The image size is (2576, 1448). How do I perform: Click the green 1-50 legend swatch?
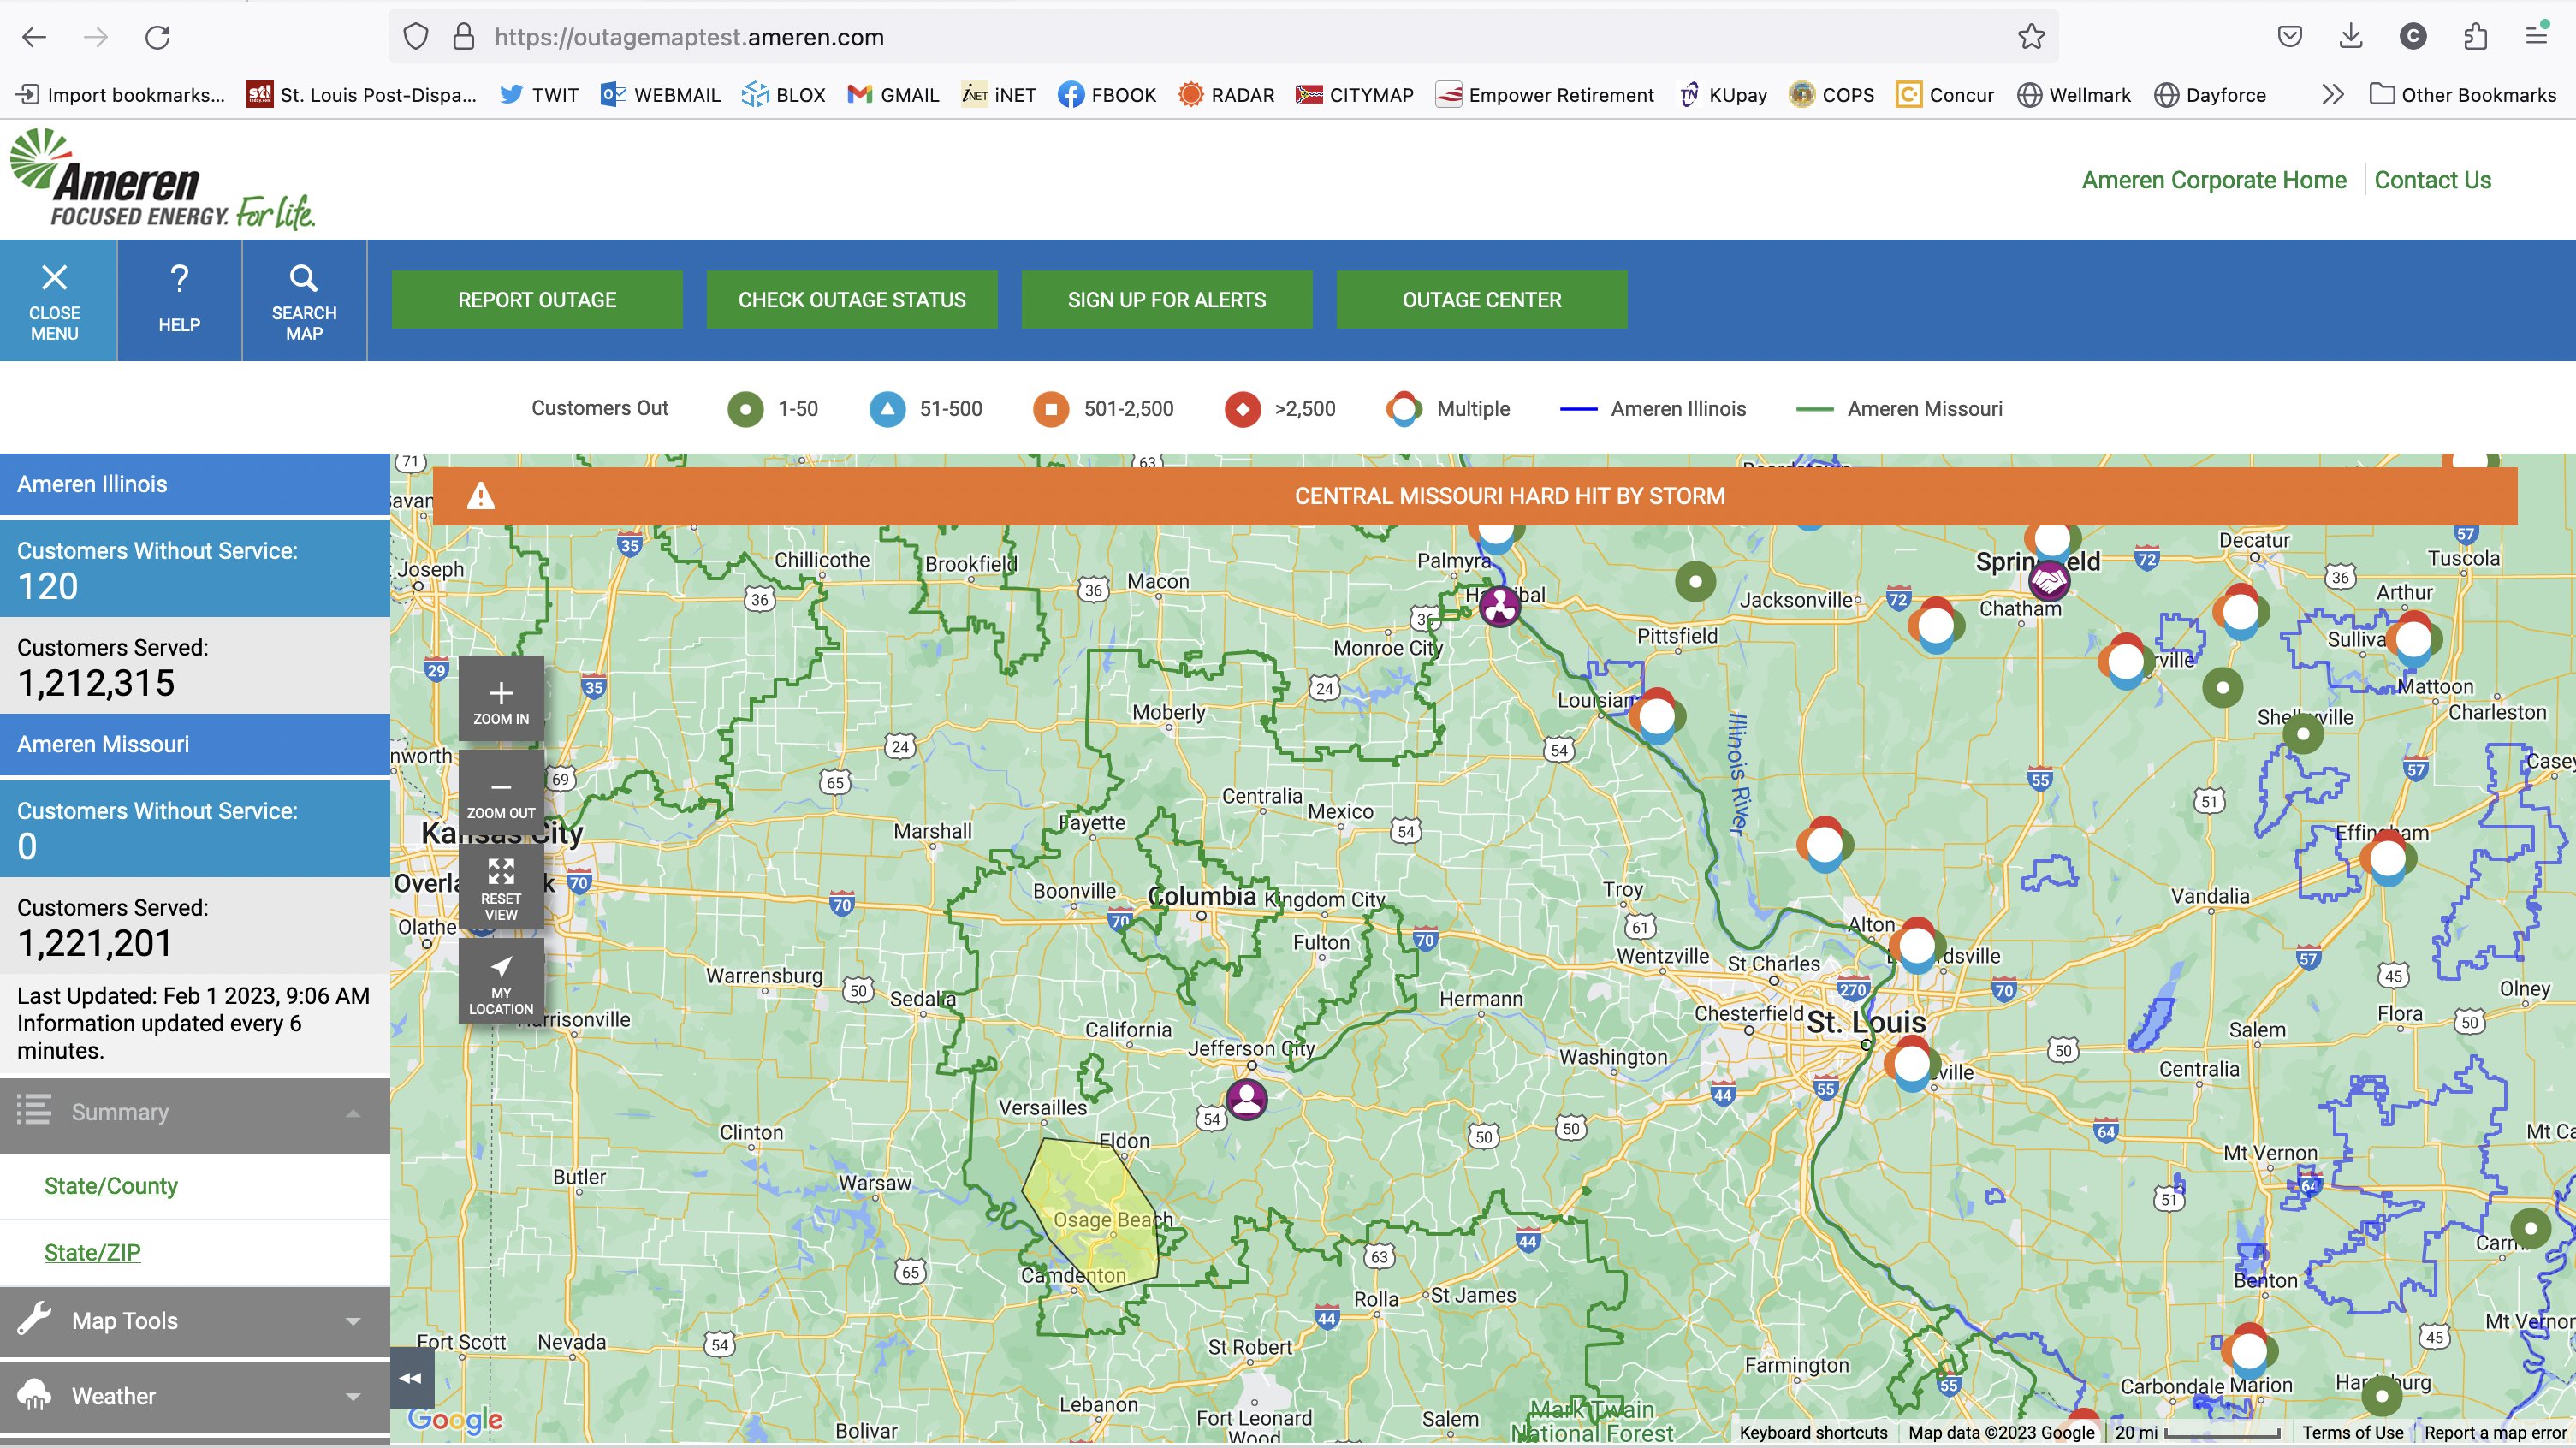pos(745,409)
